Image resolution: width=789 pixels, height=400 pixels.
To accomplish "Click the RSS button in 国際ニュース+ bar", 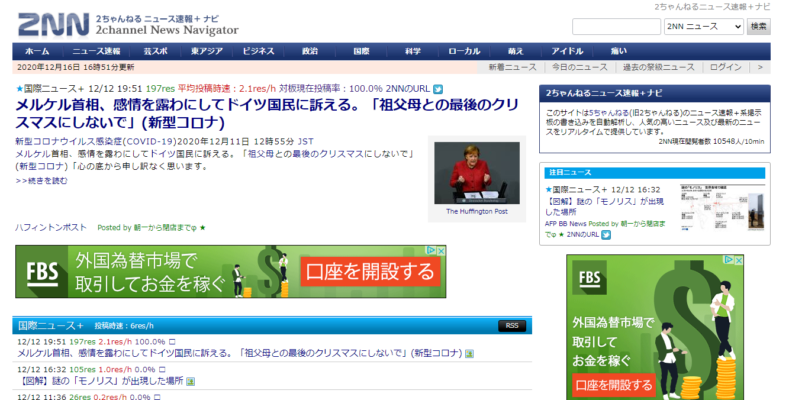I will [x=512, y=326].
